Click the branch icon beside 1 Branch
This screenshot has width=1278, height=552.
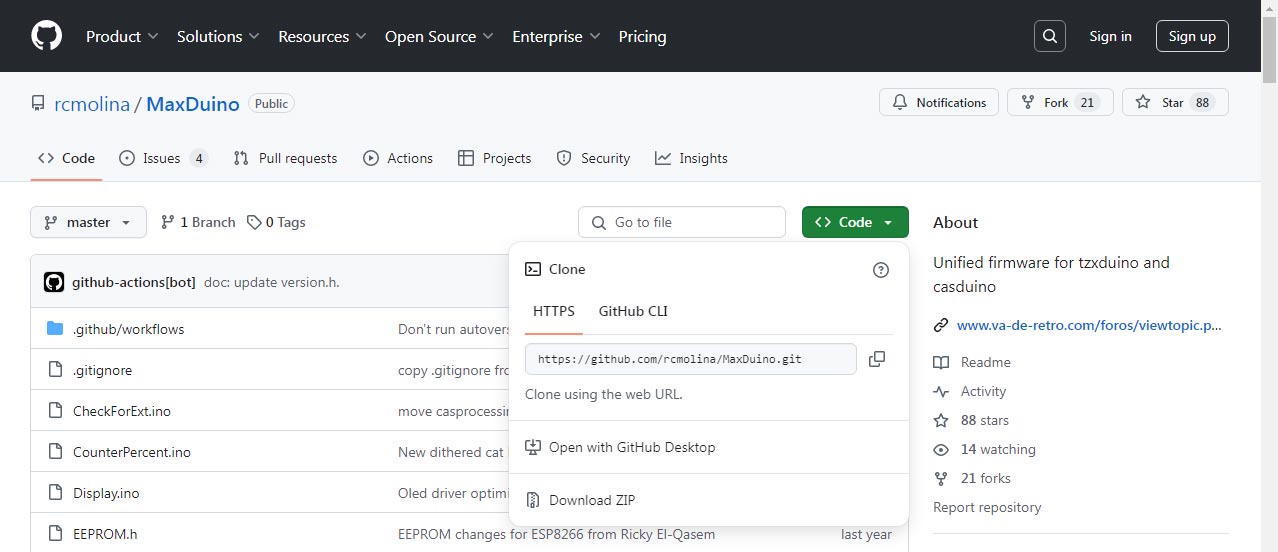168,222
